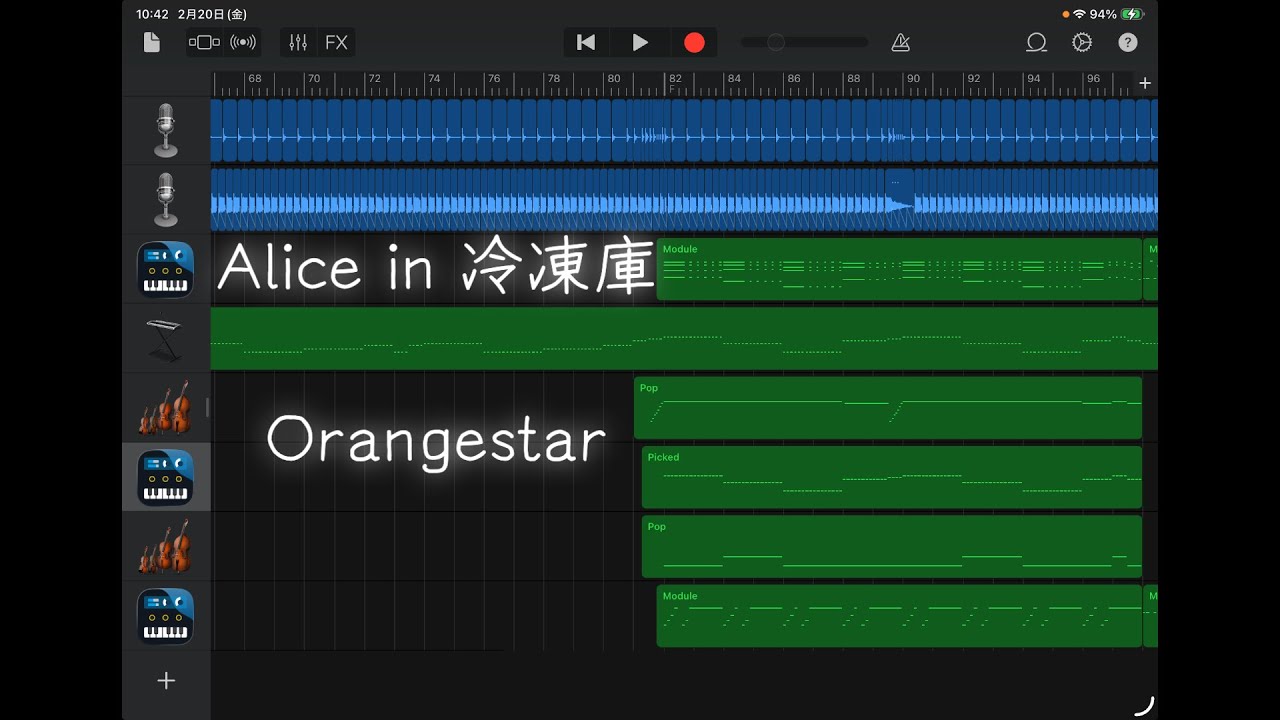The image size is (1280, 720).
Task: Start playback with Play button
Action: point(640,42)
